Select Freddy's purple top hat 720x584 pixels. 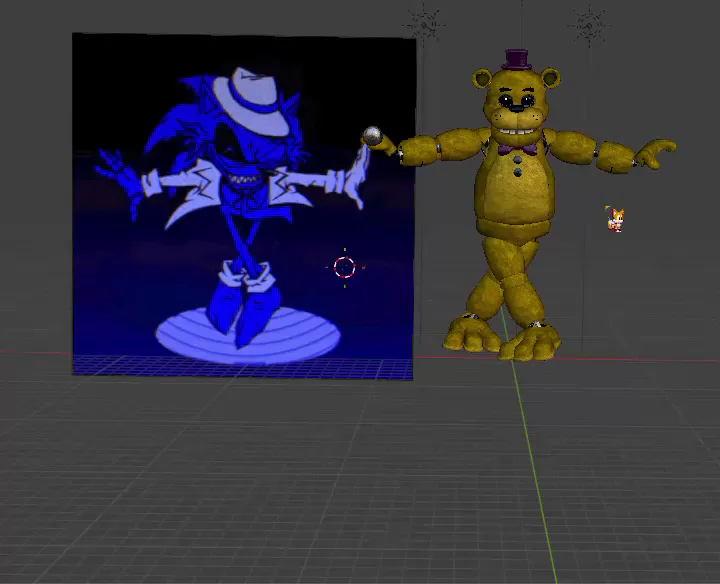pos(517,59)
